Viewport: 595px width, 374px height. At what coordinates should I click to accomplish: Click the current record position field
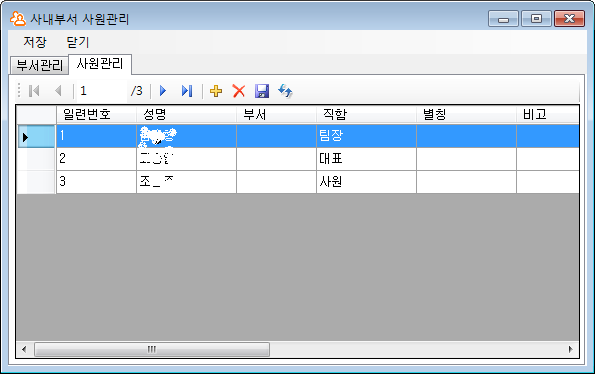(x=102, y=91)
